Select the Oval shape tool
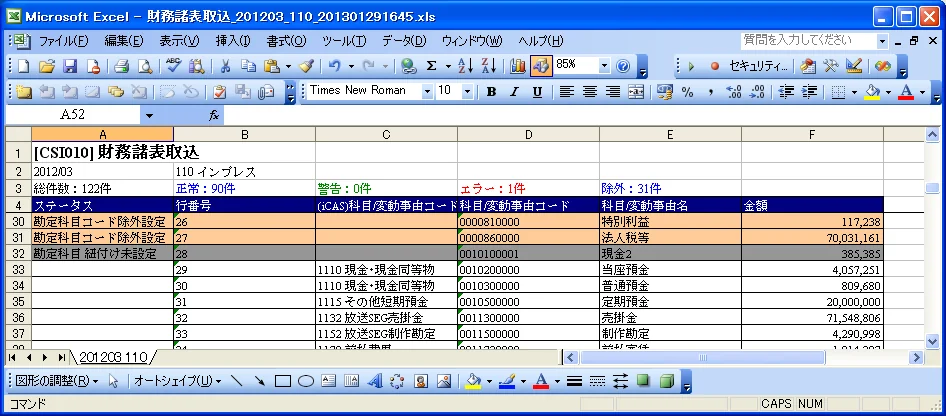 [x=306, y=381]
